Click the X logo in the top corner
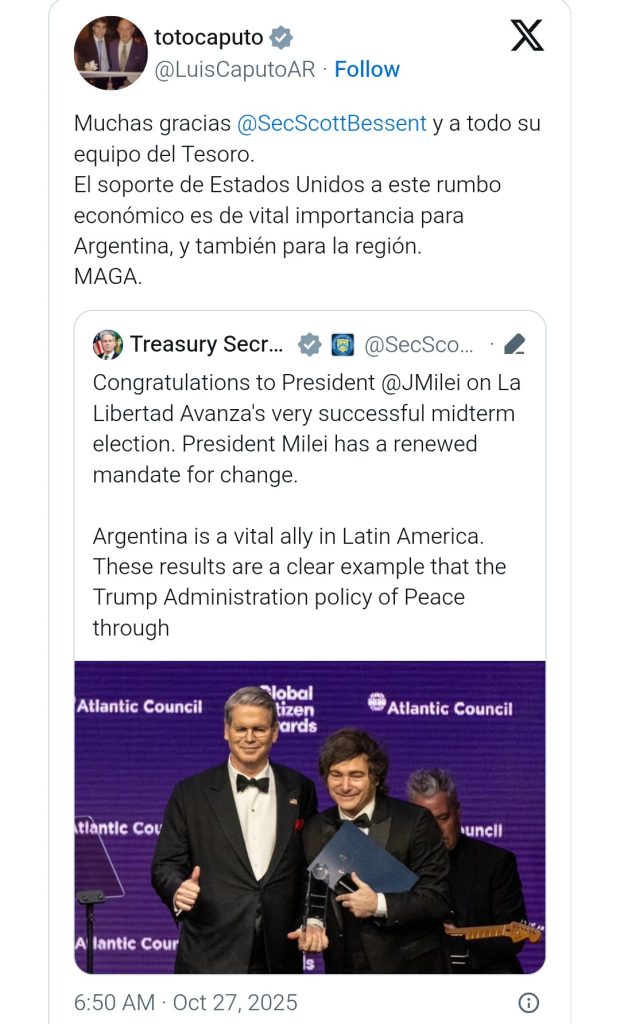Image resolution: width=620 pixels, height=1024 pixels. [527, 36]
